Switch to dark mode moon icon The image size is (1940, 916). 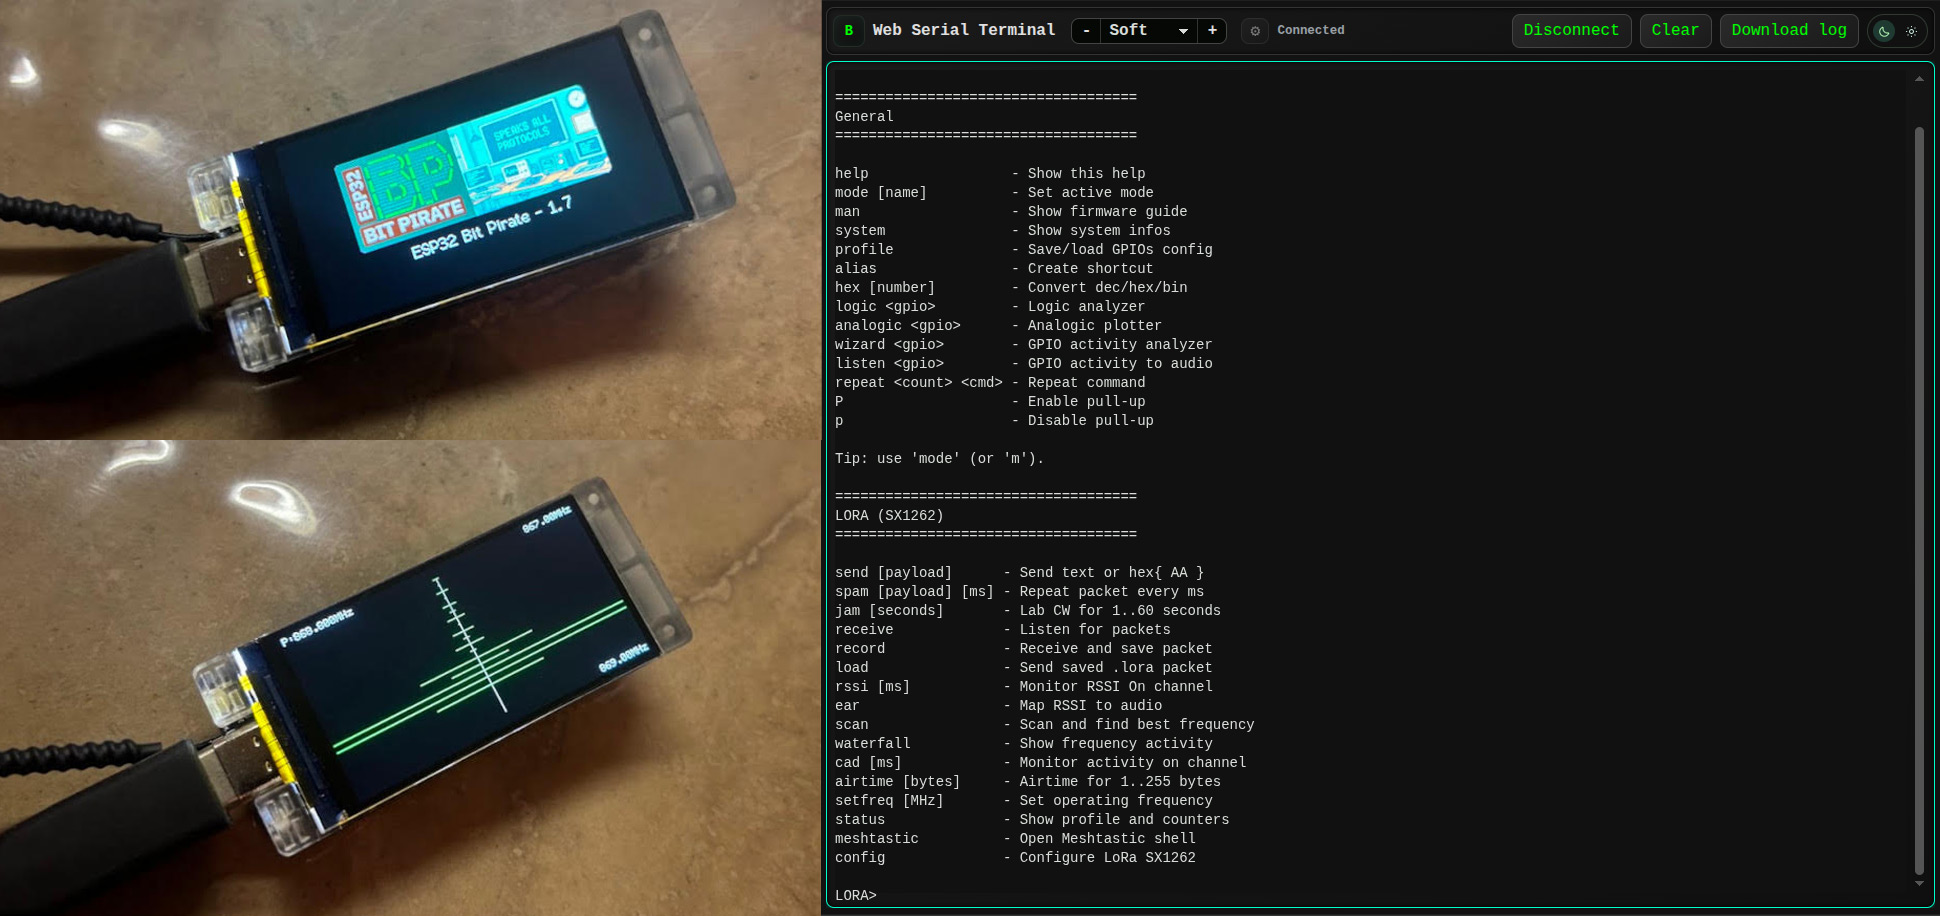pyautogui.click(x=1884, y=31)
